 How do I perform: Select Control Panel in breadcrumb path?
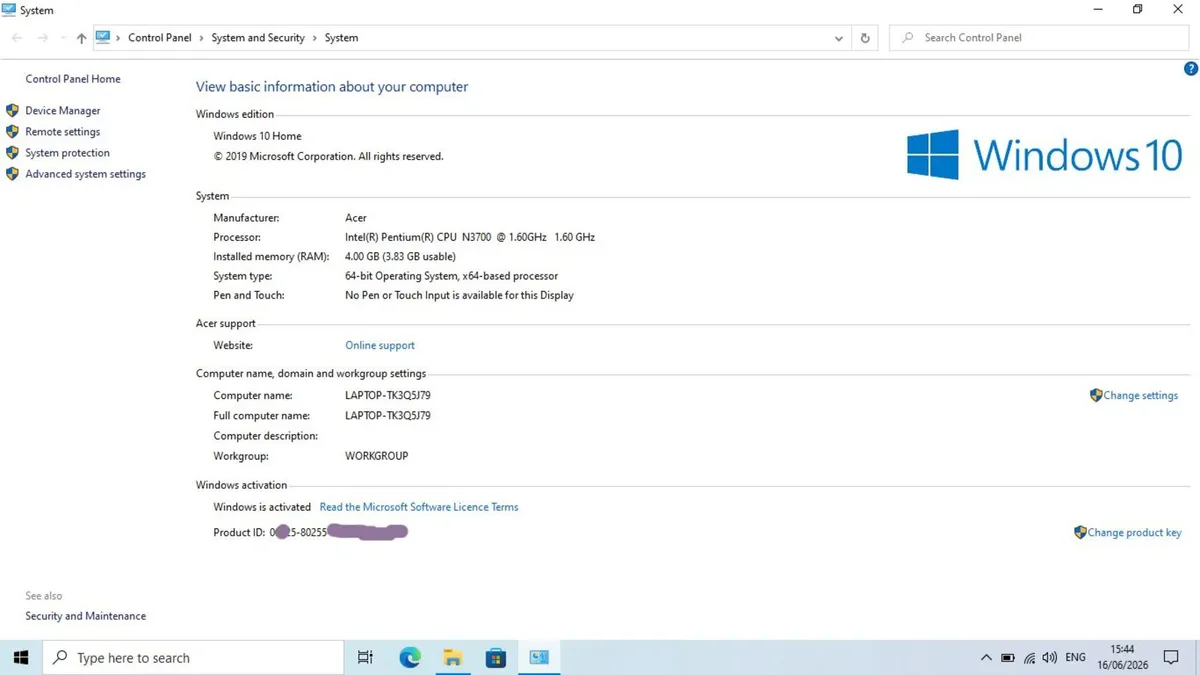coord(159,38)
